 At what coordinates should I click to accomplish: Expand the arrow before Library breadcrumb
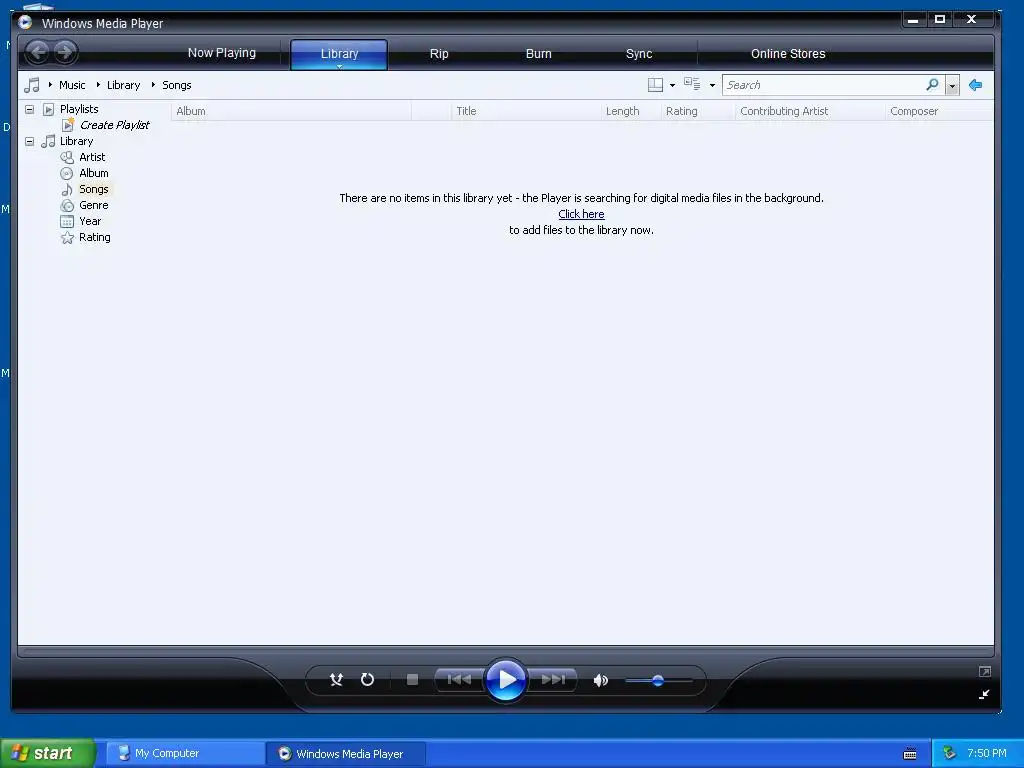tap(98, 84)
